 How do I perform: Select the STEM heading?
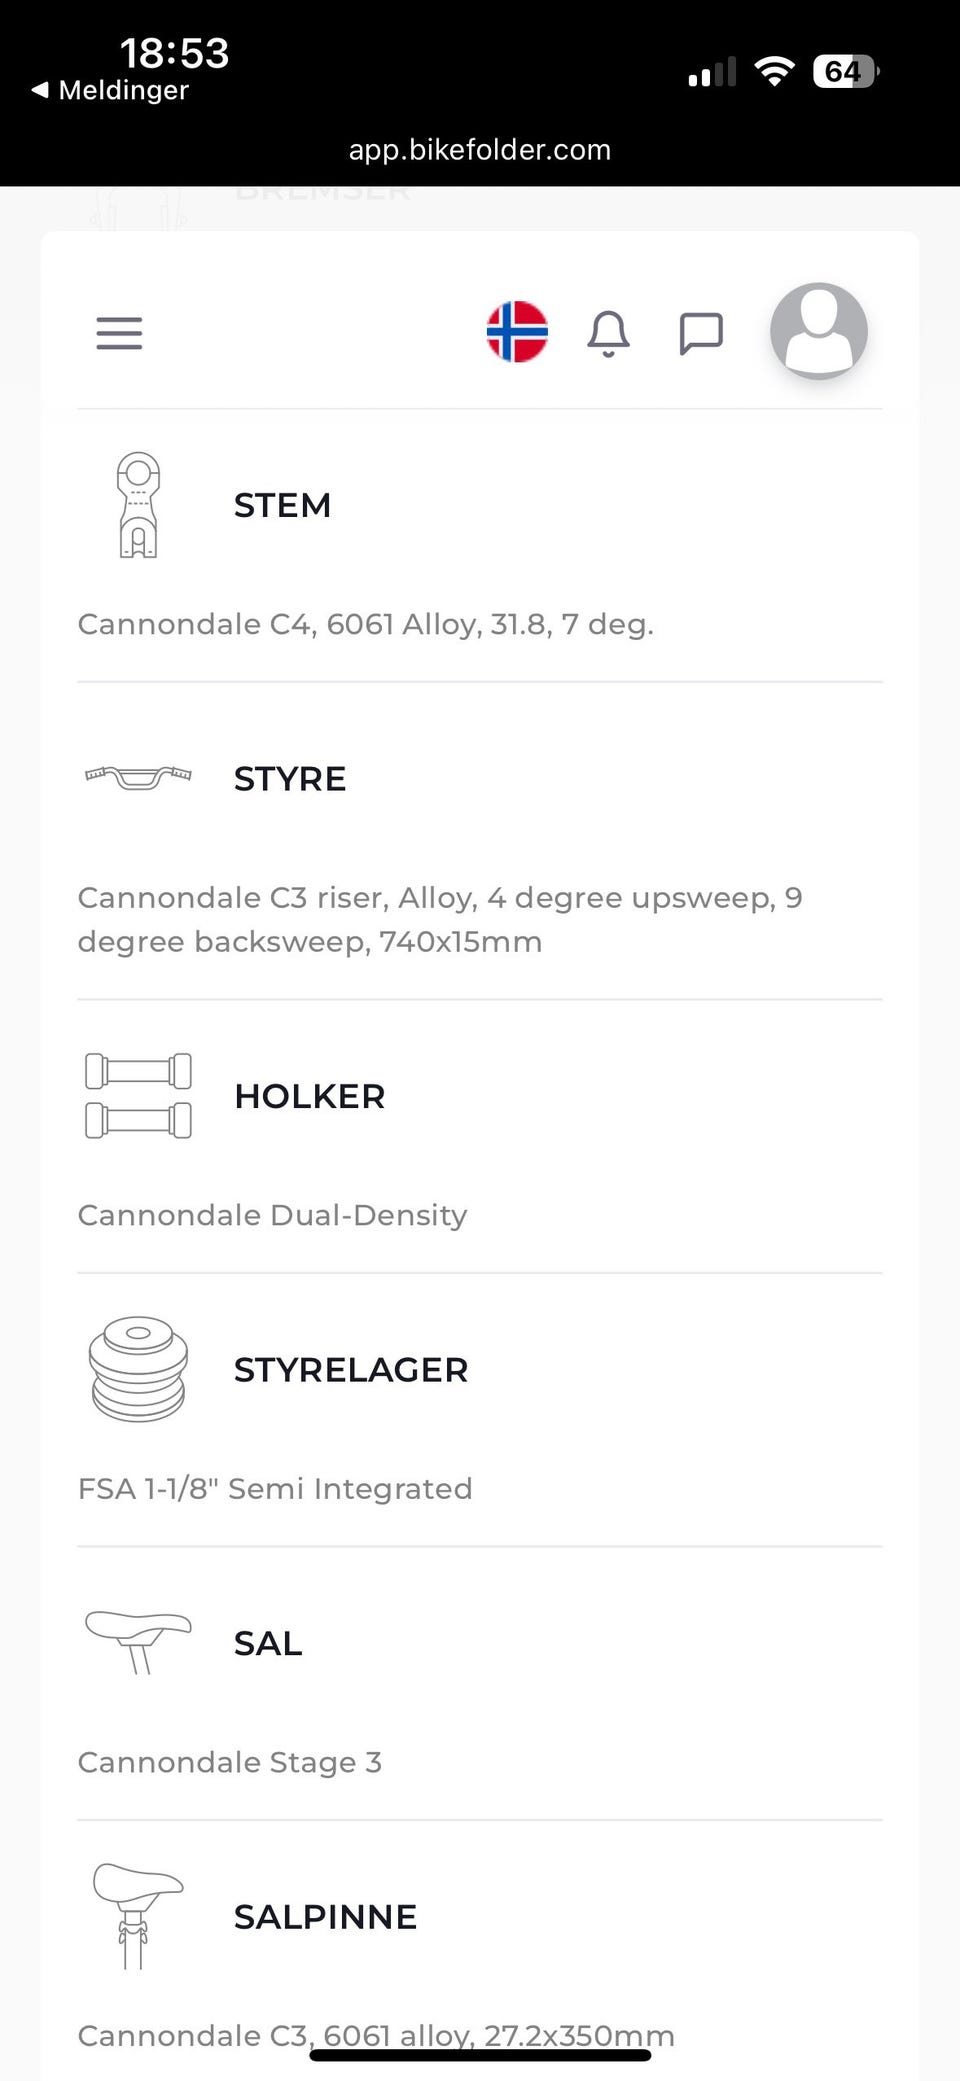pyautogui.click(x=282, y=505)
